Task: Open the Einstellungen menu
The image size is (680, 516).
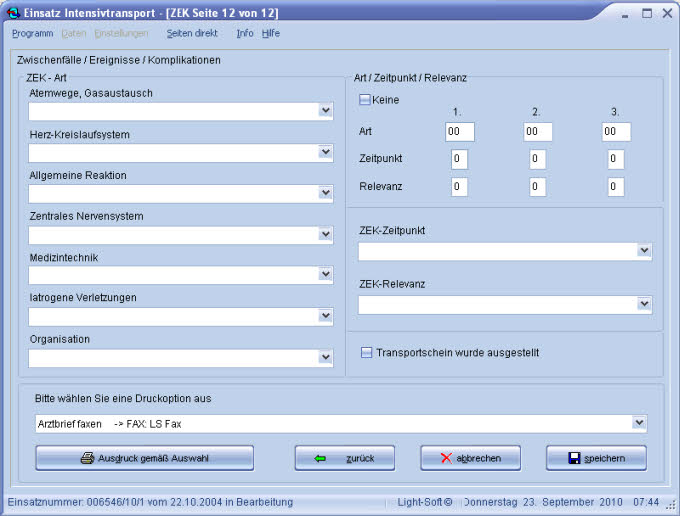Action: pos(121,33)
